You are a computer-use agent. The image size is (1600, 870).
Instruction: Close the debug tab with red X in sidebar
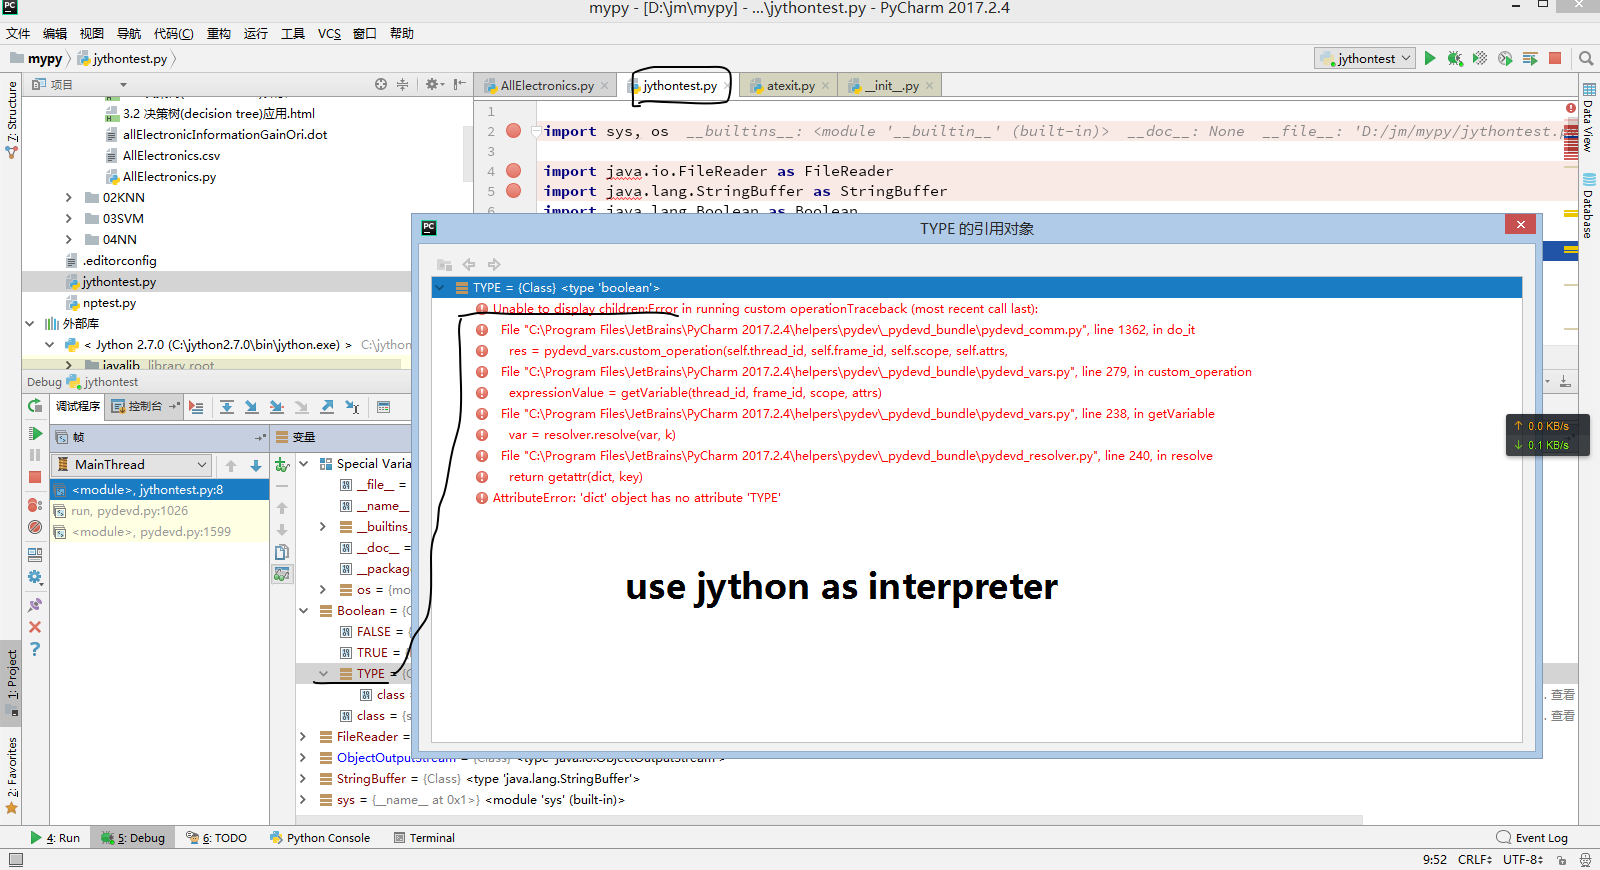click(x=35, y=627)
